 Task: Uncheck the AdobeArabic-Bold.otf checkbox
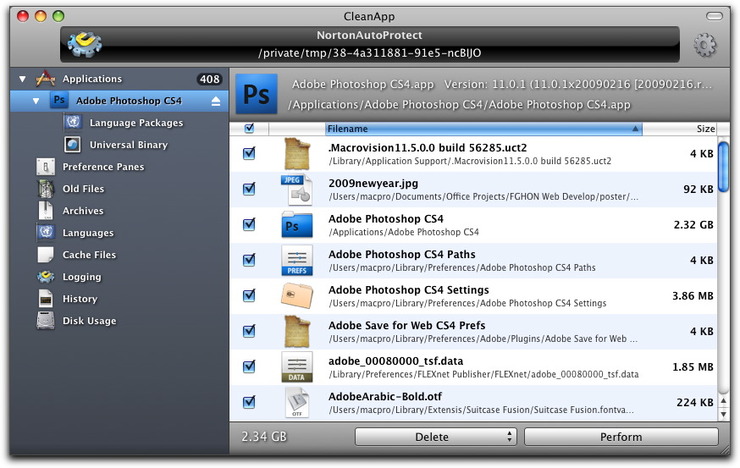[x=249, y=403]
